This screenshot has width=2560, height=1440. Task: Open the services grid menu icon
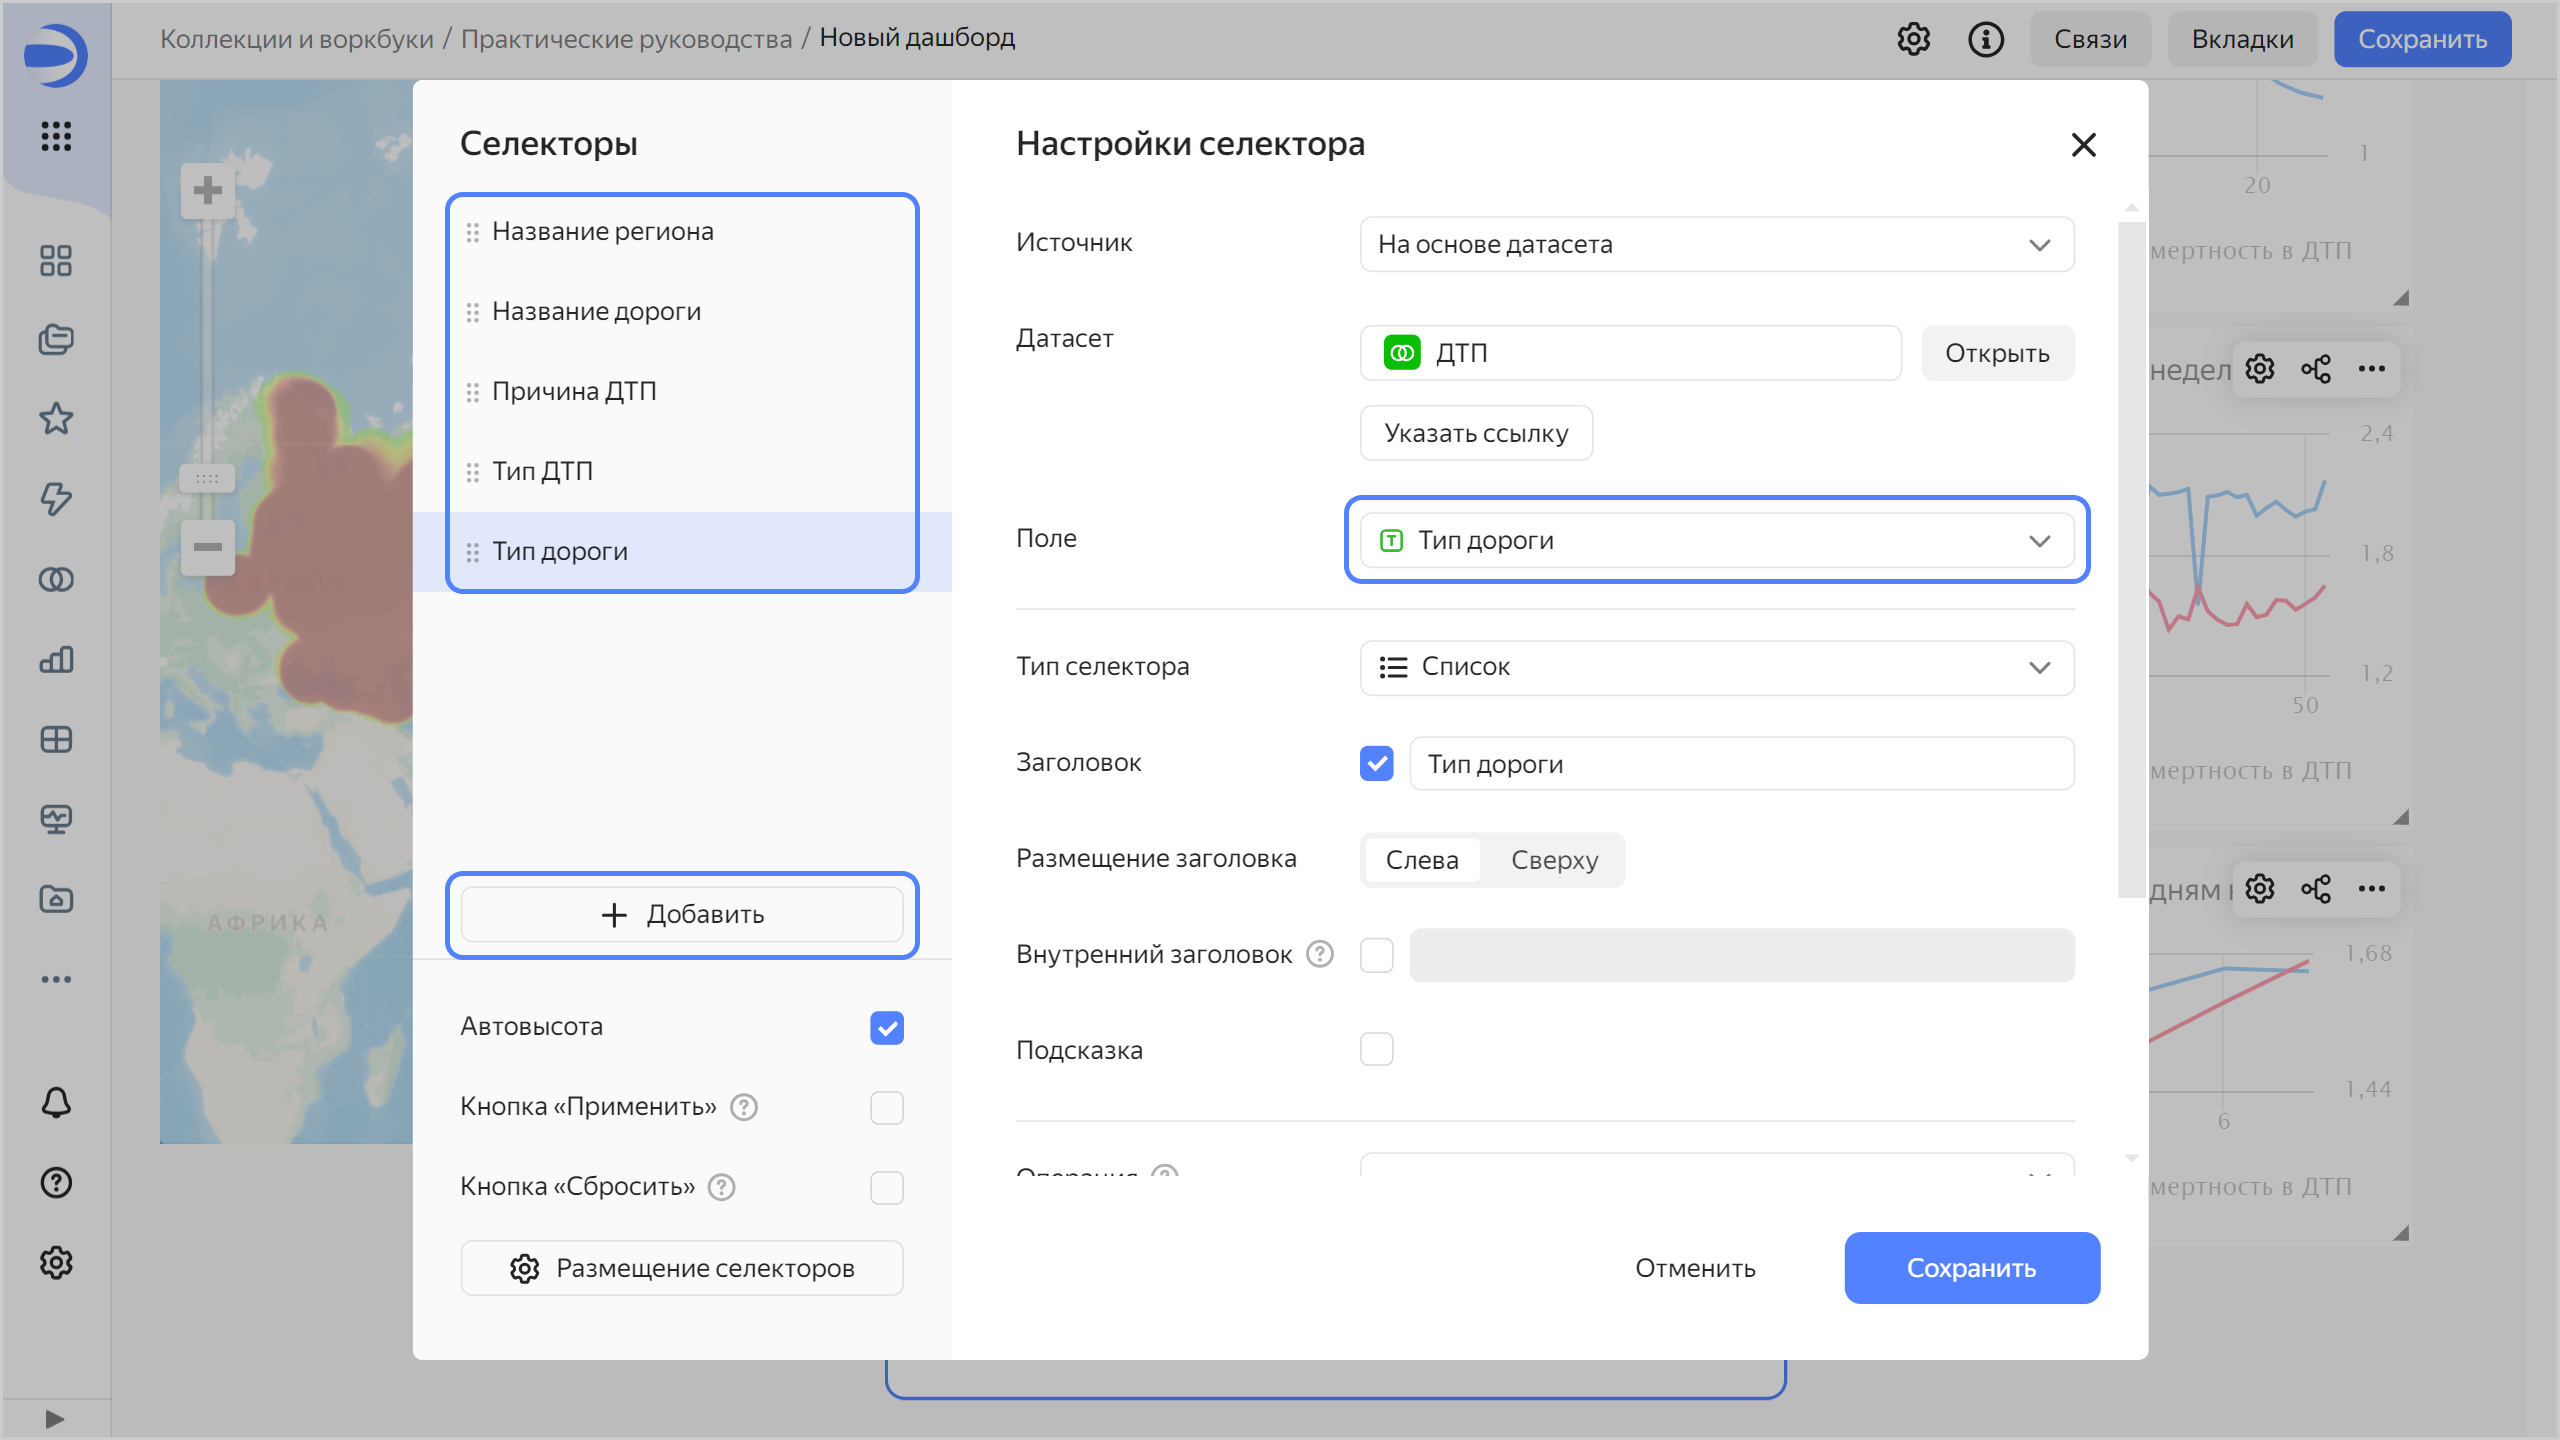coord(56,136)
